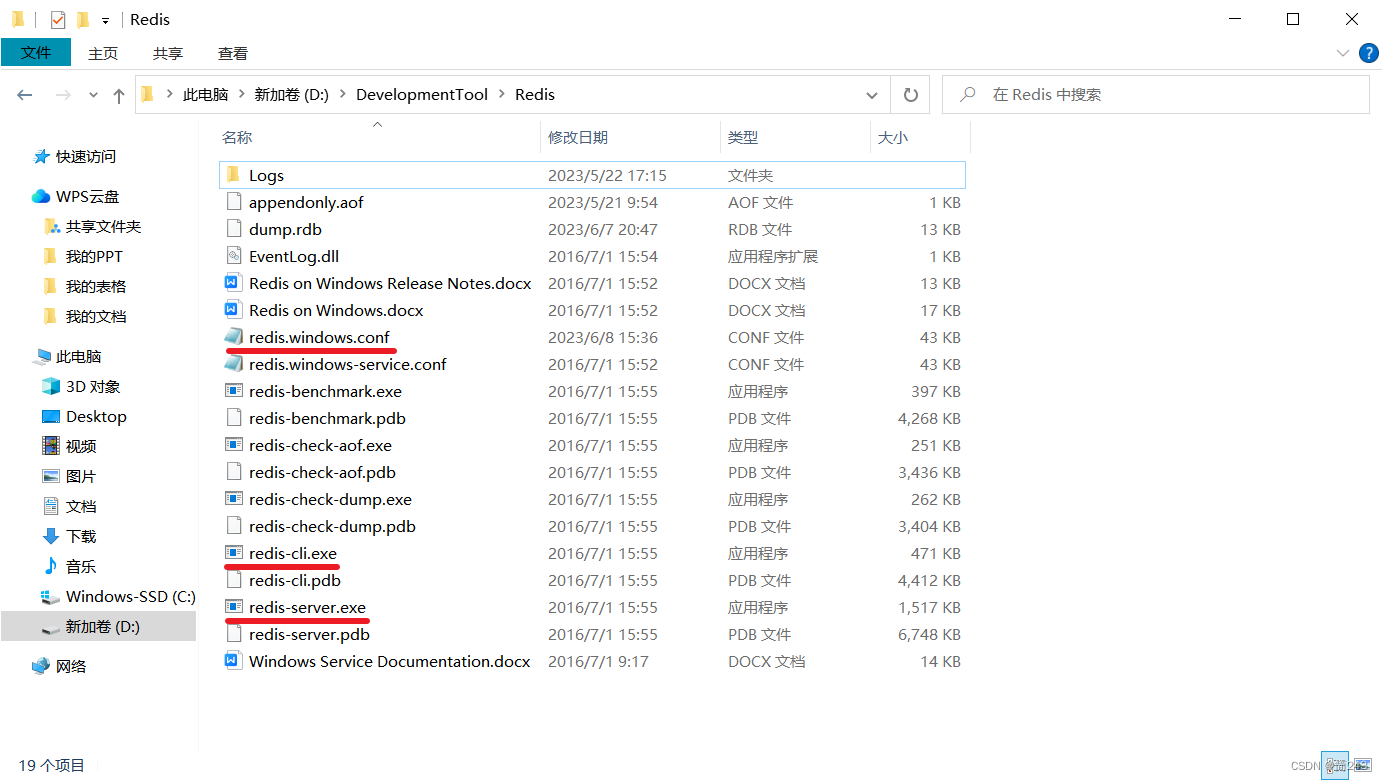Select 网络 in the navigation pane
Viewport: 1383px width, 781px height.
coord(71,667)
